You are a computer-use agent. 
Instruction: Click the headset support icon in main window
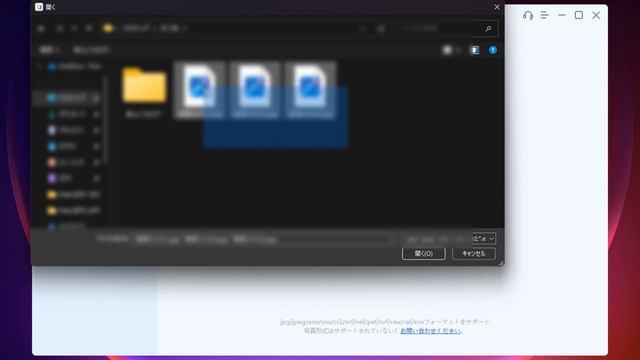pos(528,16)
